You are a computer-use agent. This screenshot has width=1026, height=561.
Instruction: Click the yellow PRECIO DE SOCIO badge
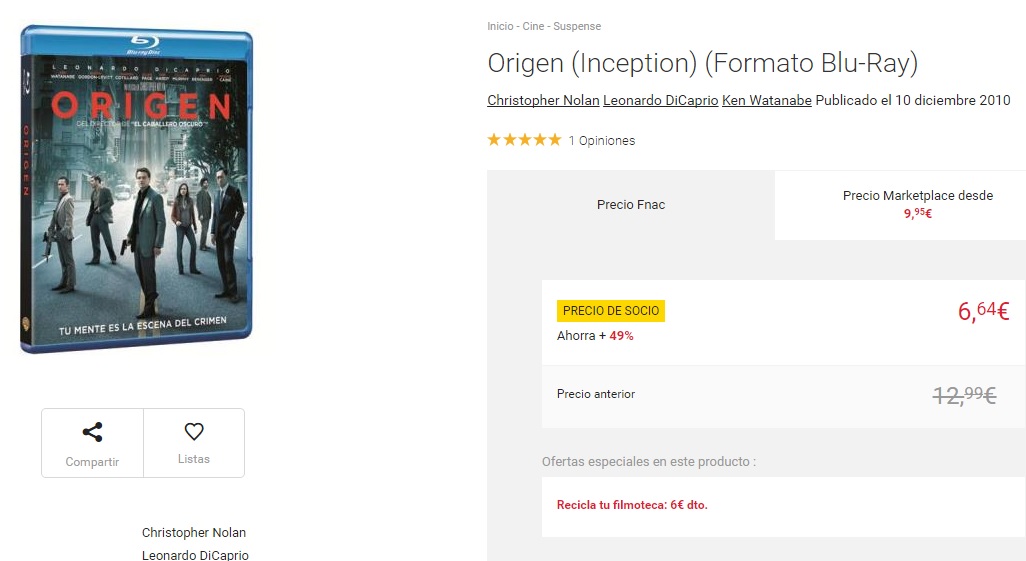[610, 311]
